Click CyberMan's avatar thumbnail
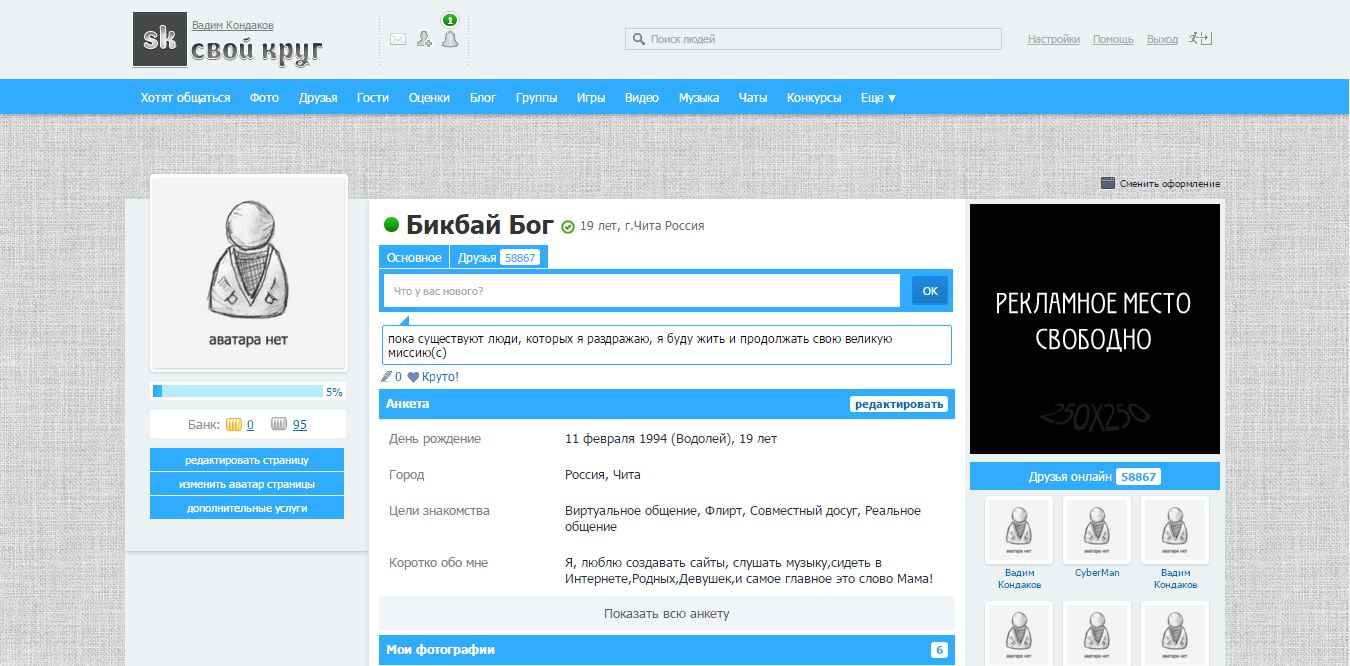Screen dimensions: 1350x666 tap(1097, 530)
